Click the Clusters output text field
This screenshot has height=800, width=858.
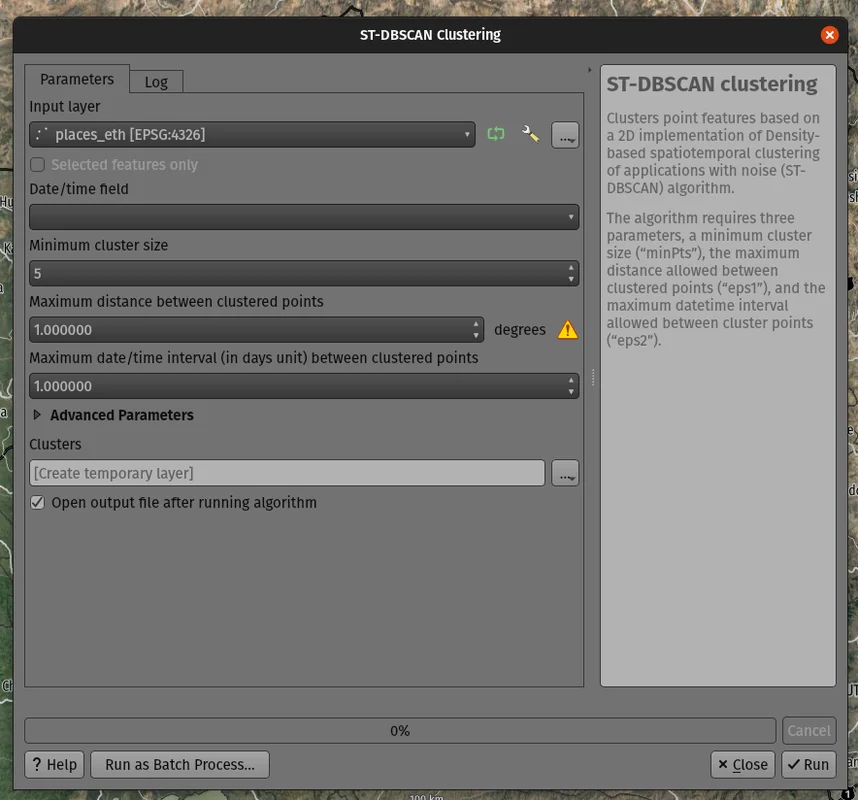click(287, 473)
